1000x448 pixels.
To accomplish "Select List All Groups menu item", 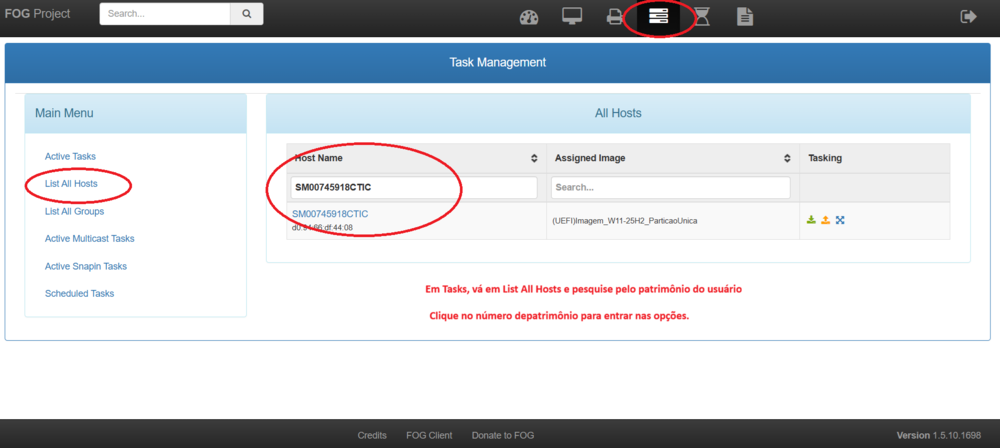I will pos(74,211).
